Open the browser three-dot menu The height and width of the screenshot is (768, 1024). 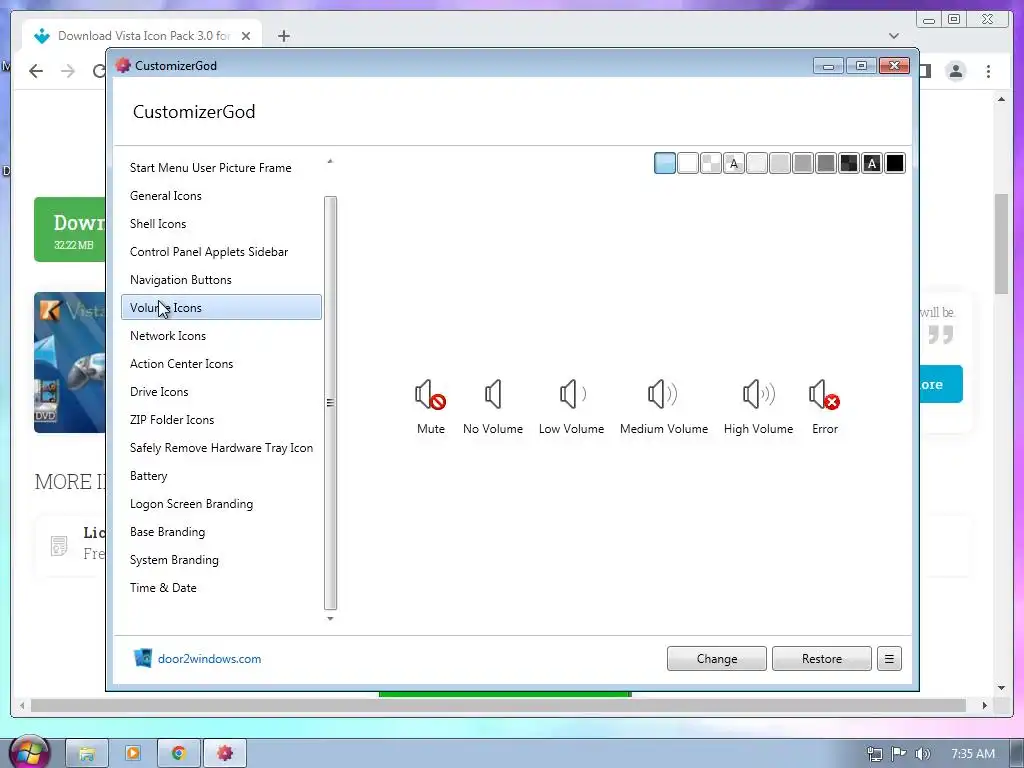988,71
